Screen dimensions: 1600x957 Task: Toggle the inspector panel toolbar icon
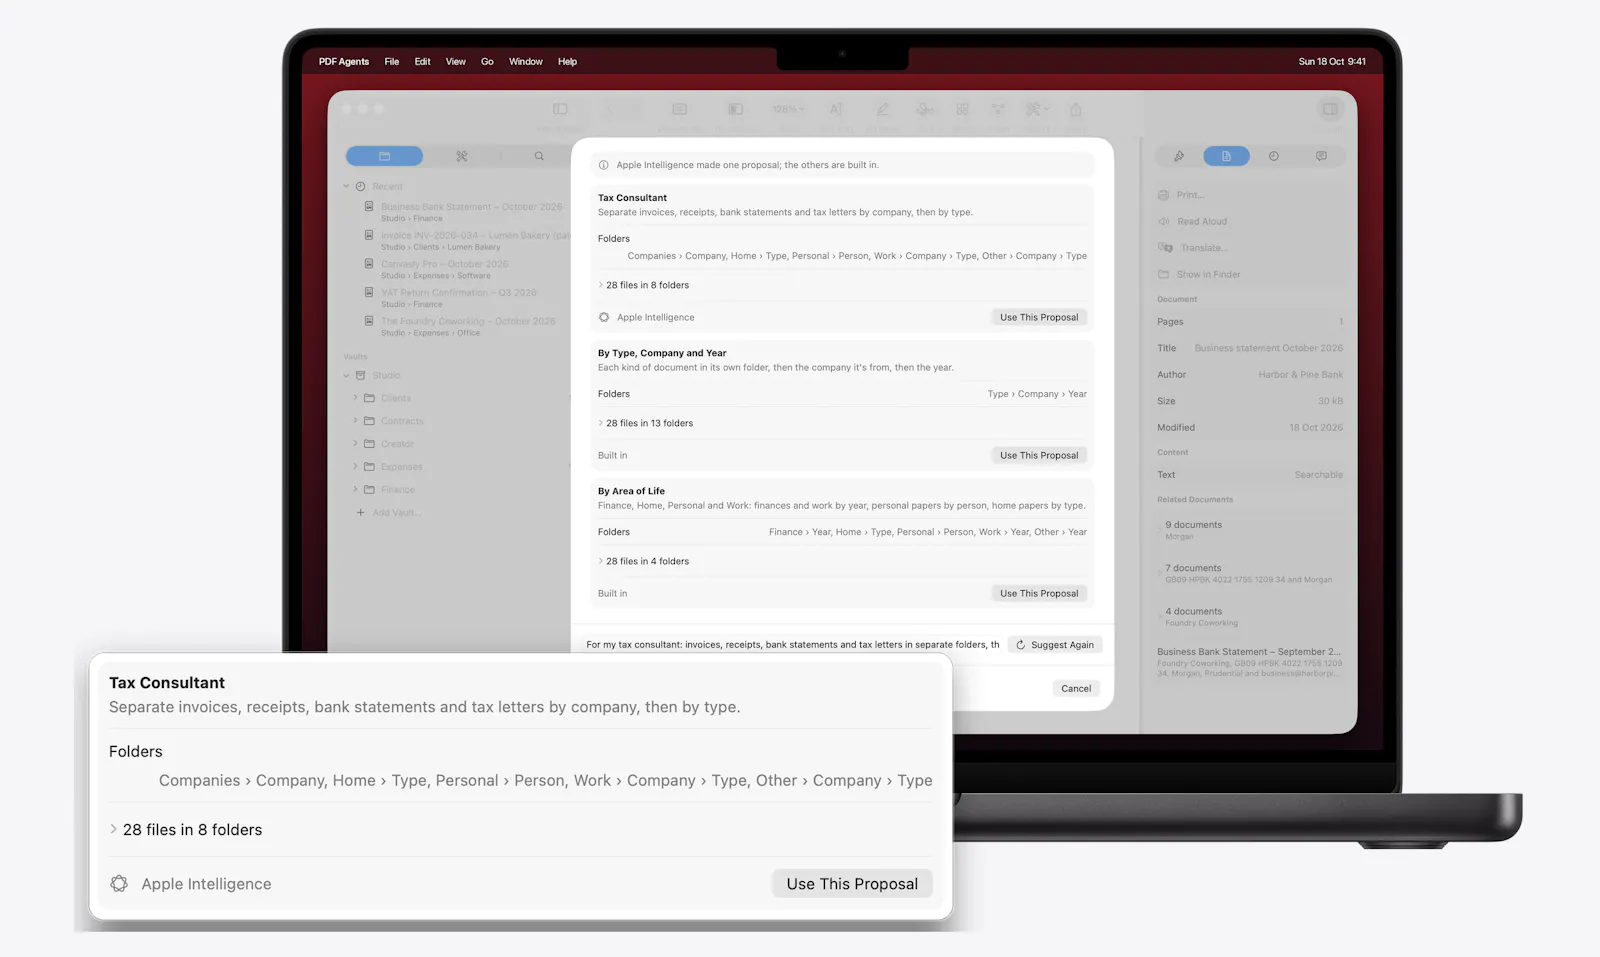pos(1330,109)
